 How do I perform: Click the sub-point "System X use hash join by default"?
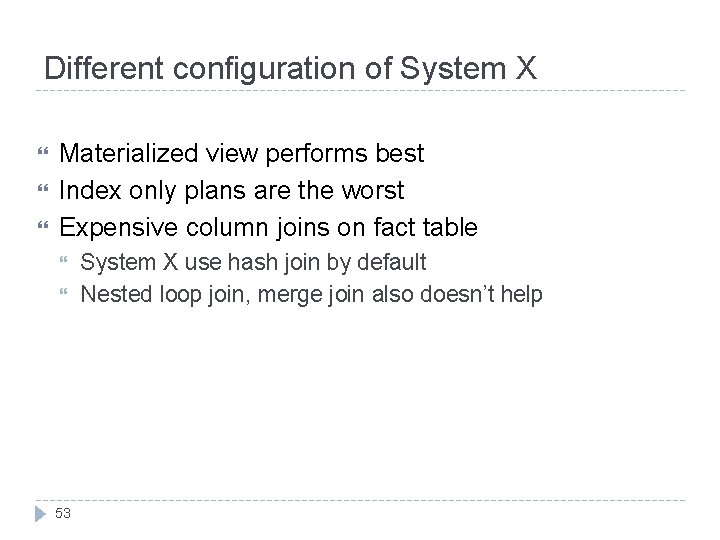coord(253,262)
